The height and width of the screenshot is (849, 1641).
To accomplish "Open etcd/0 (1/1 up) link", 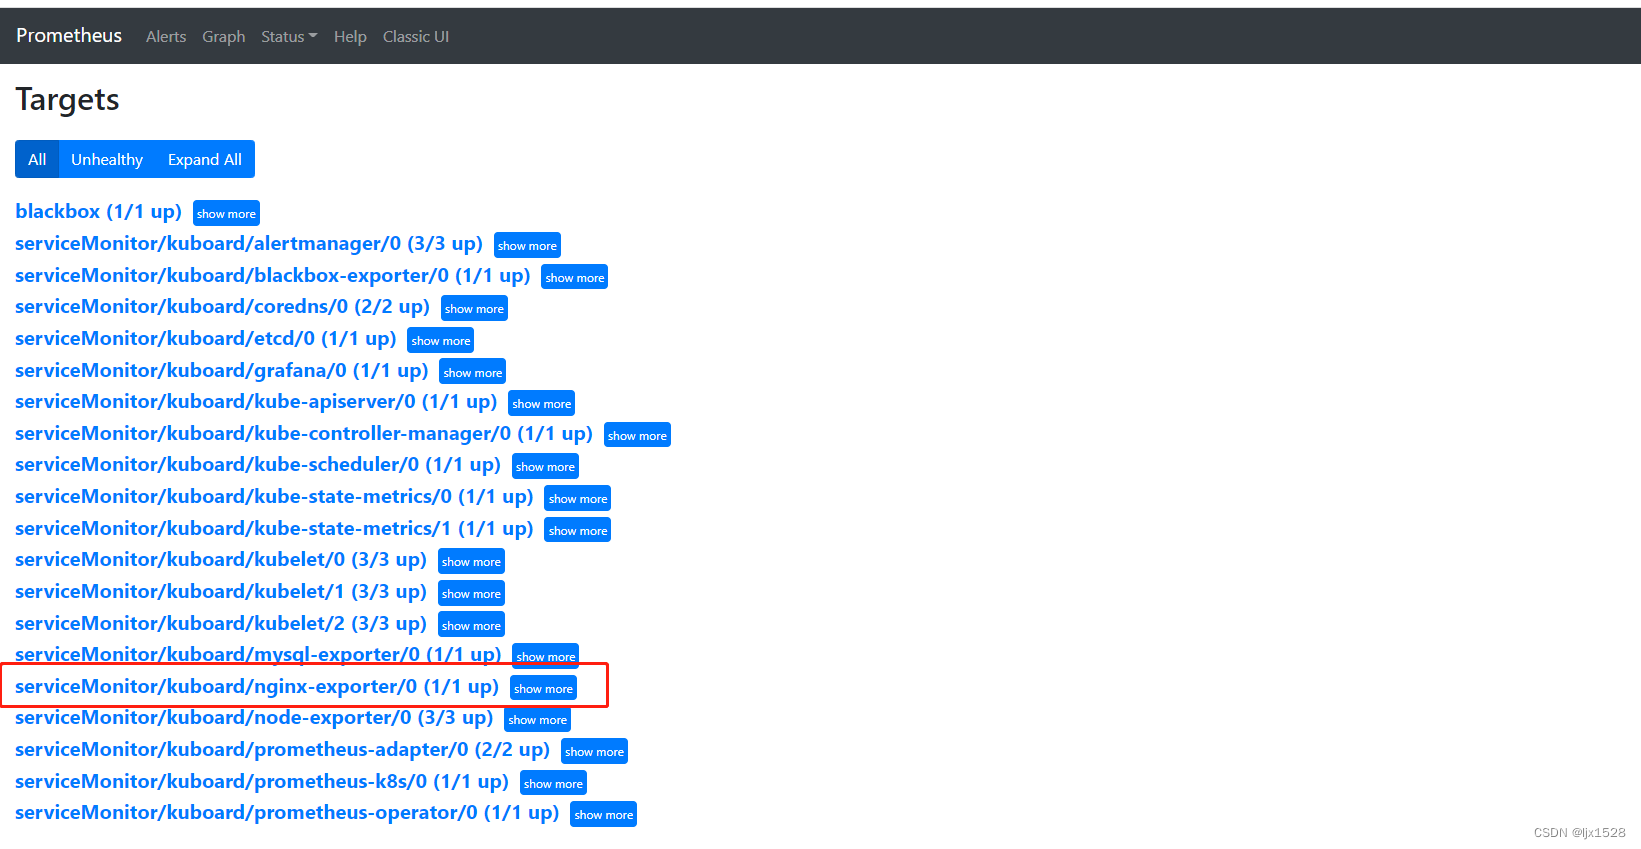I will tap(206, 339).
